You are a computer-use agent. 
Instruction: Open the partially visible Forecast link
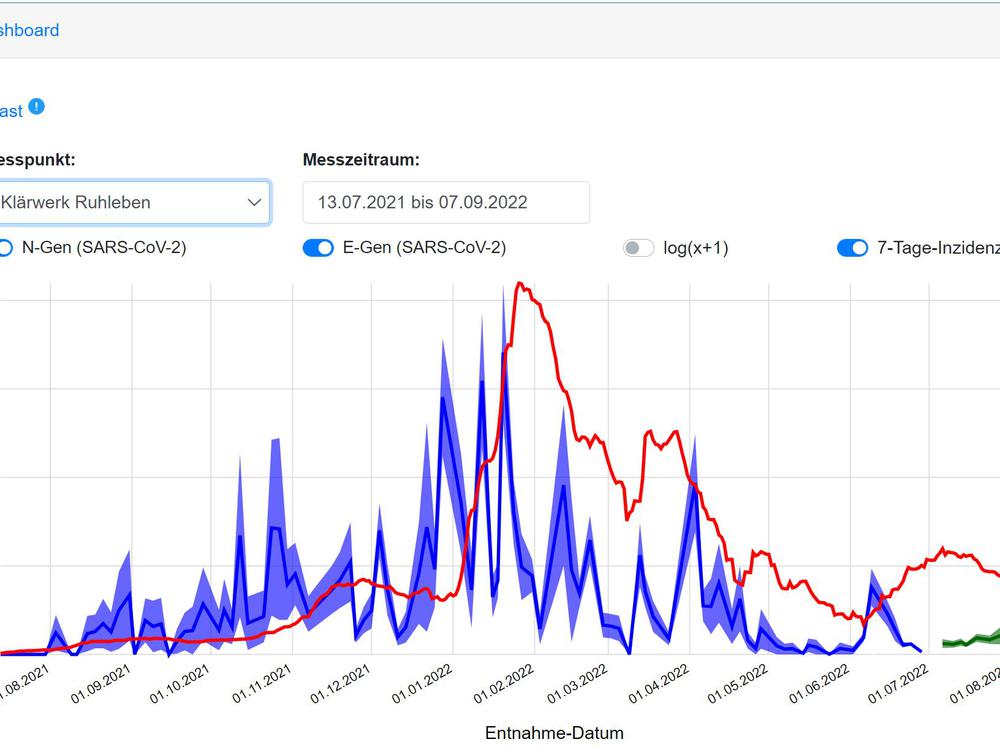pos(11,111)
